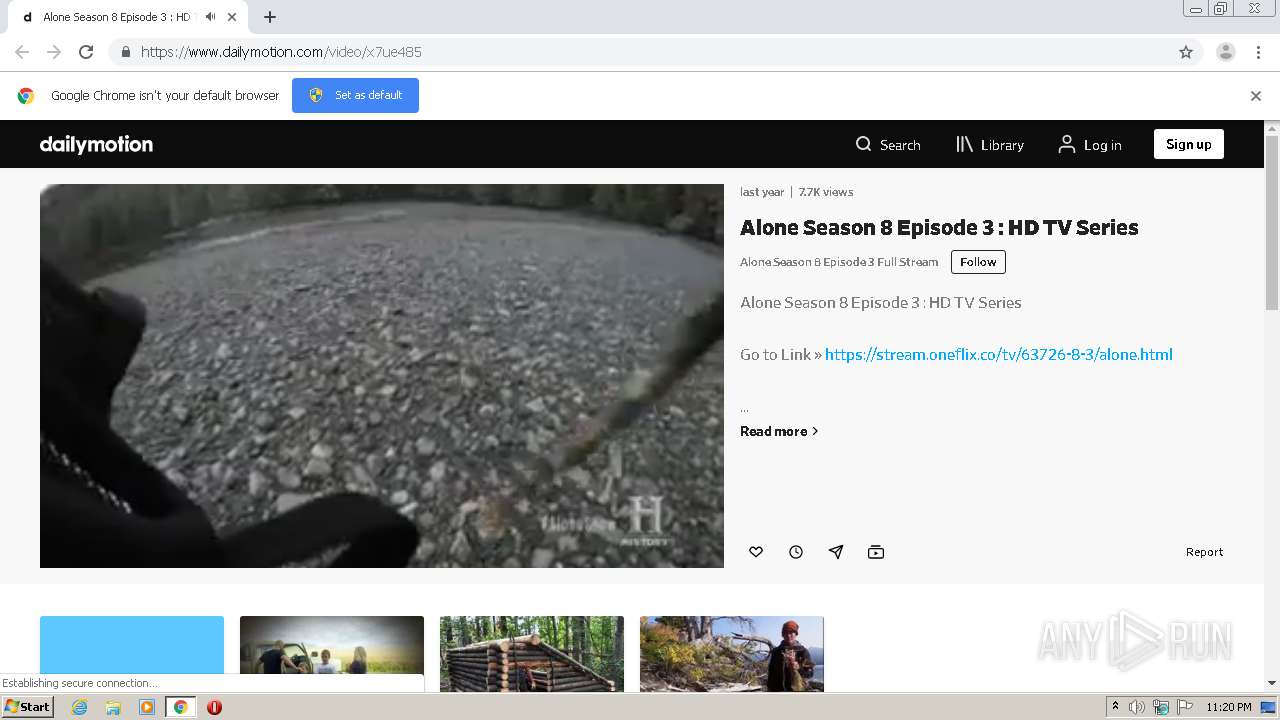Image resolution: width=1280 pixels, height=720 pixels.
Task: Open the Library in header
Action: point(990,145)
